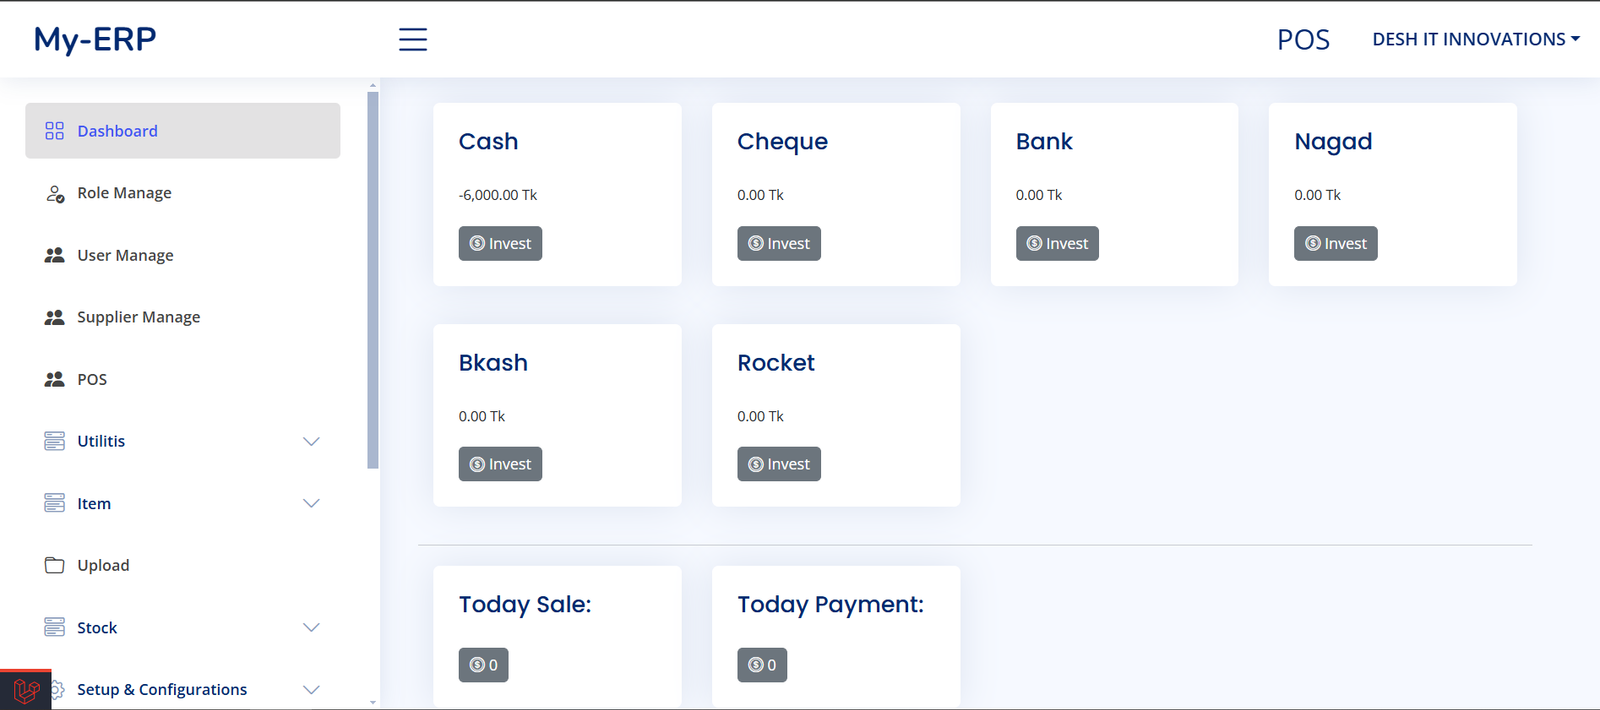Click the Role Manage user icon
Image resolution: width=1600 pixels, height=710 pixels.
[55, 193]
